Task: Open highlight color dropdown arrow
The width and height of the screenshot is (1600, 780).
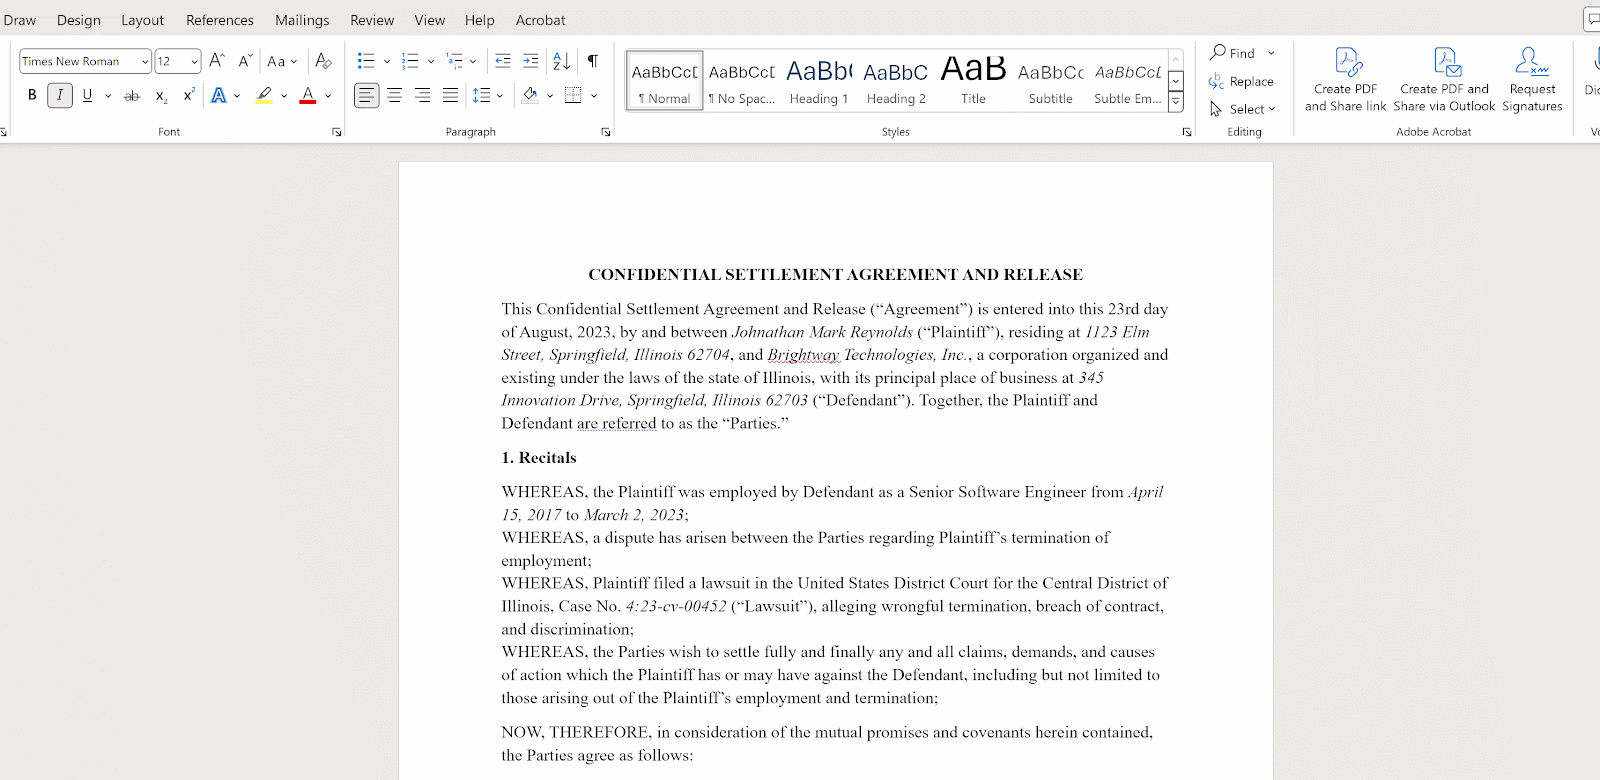Action: [x=284, y=96]
